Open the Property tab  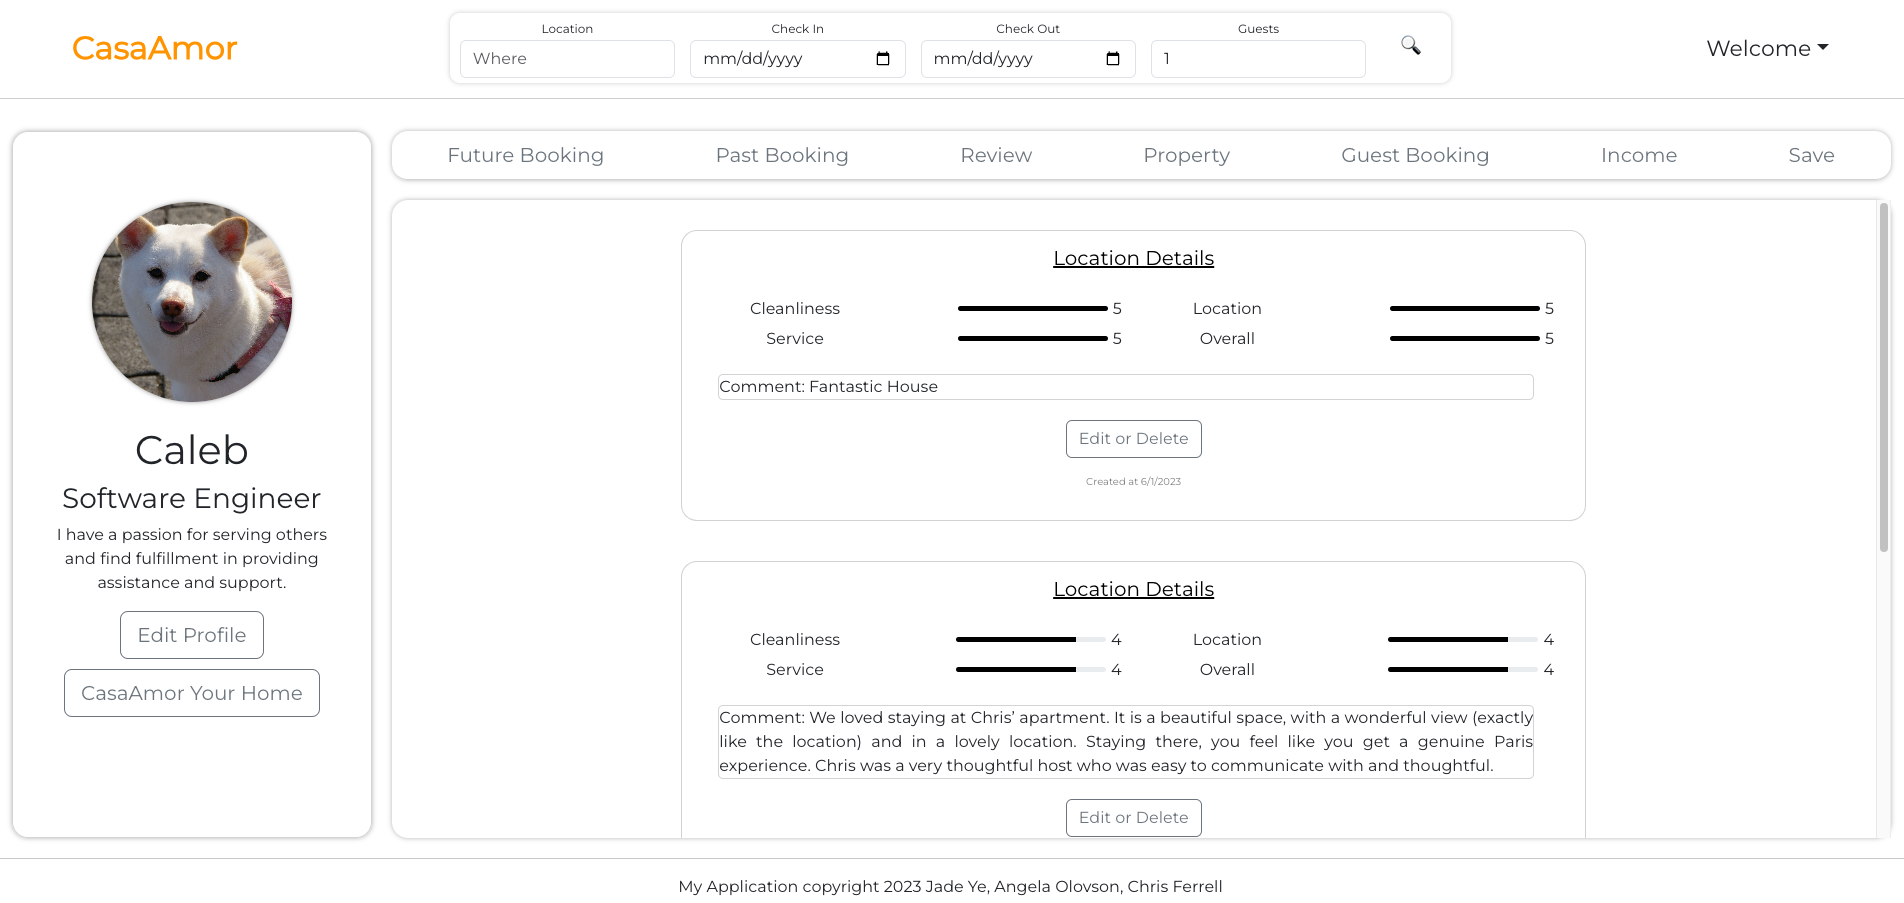point(1186,155)
